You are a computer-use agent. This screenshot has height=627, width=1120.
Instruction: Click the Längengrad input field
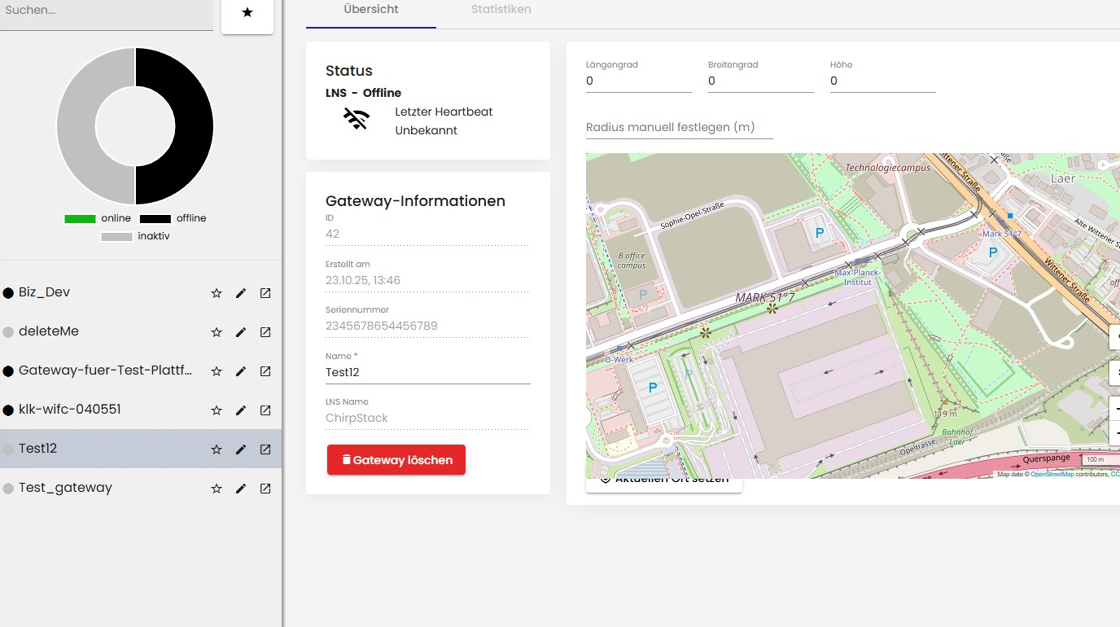[638, 82]
